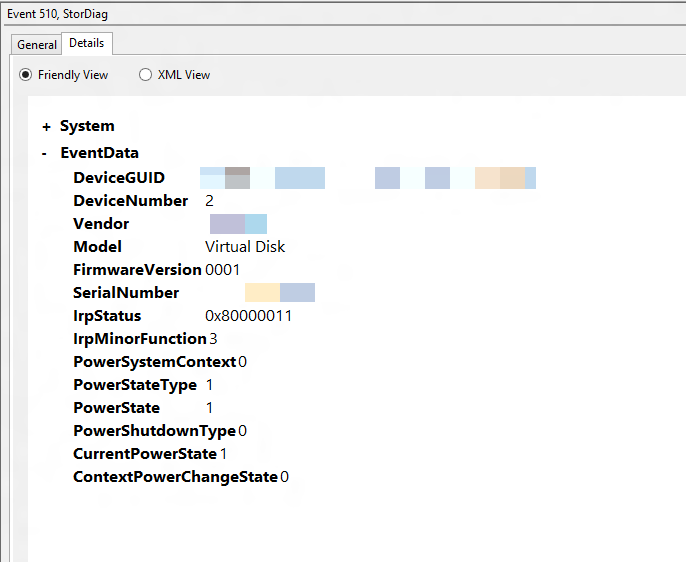The height and width of the screenshot is (562, 686).
Task: Click the IrpMinorFunction field label
Action: (140, 339)
